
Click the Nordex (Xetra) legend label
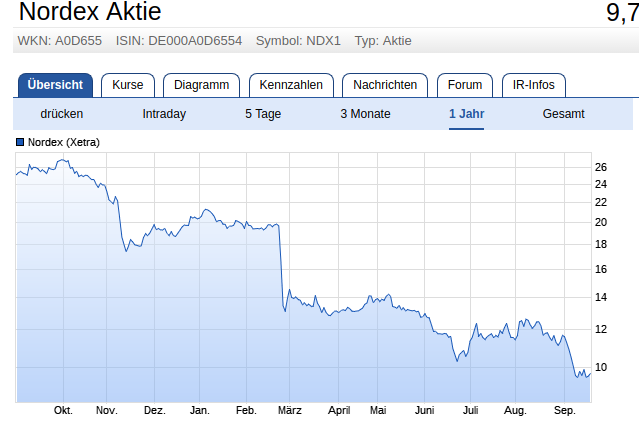tap(64, 143)
